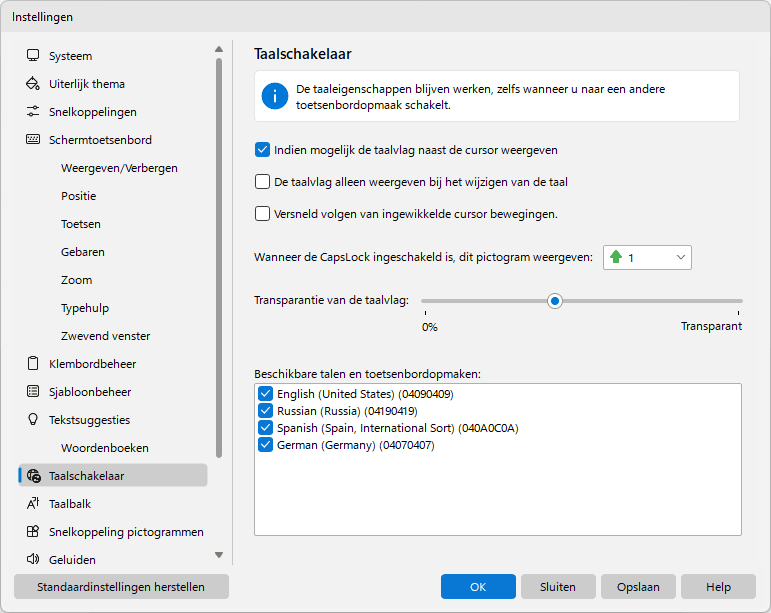The width and height of the screenshot is (771, 613).
Task: Click the sidebar vertical scrollbar thumb
Action: (x=219, y=258)
